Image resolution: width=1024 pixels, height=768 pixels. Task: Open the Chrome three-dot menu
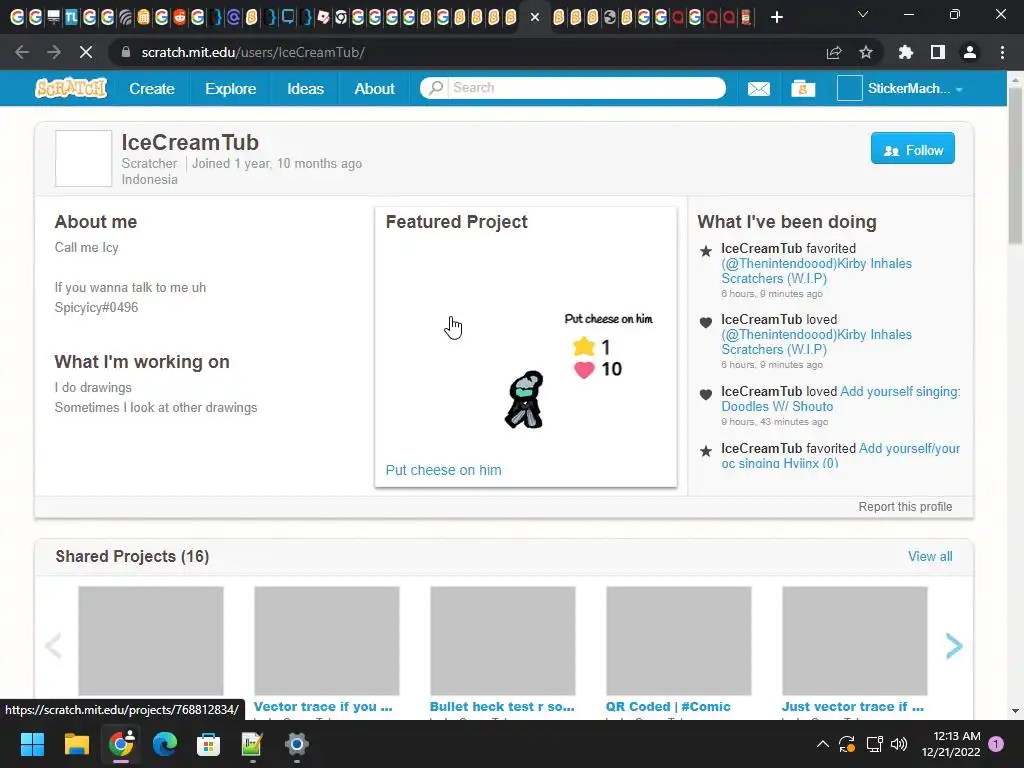[x=1002, y=52]
